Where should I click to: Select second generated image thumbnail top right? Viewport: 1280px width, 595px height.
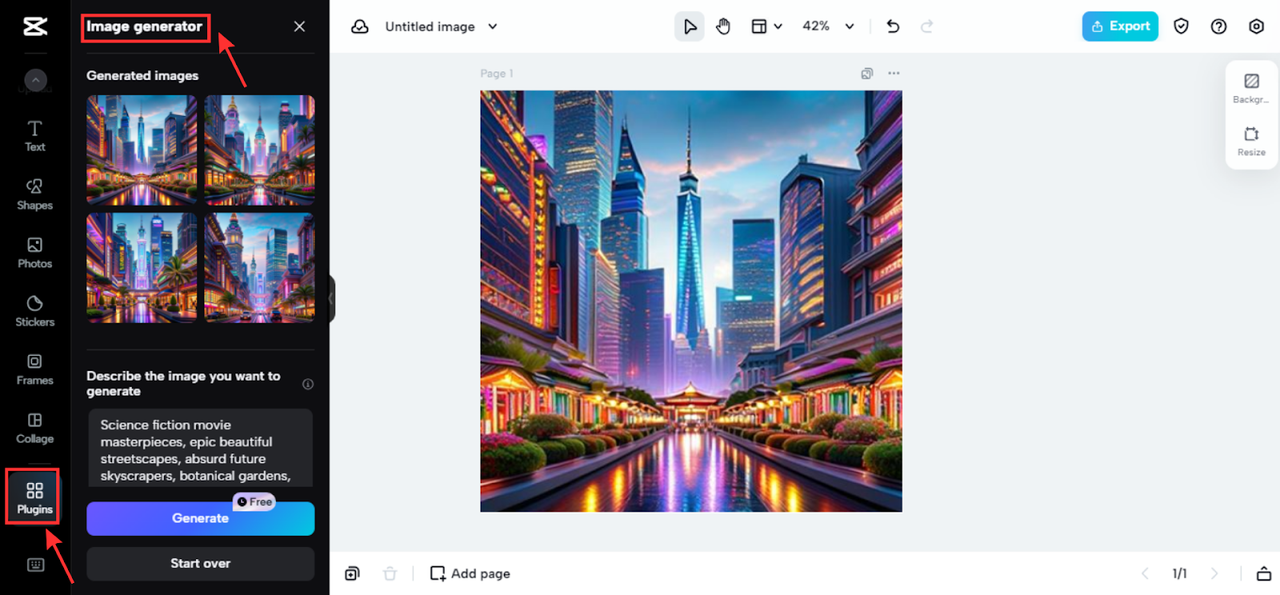click(260, 150)
